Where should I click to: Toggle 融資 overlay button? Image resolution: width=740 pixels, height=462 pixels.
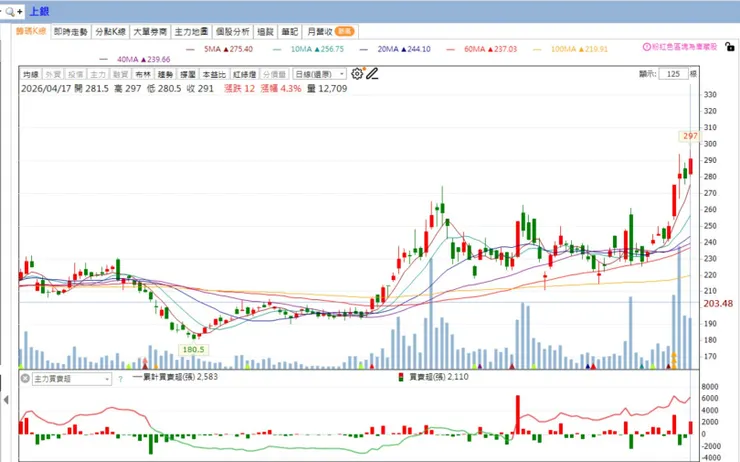coord(120,75)
